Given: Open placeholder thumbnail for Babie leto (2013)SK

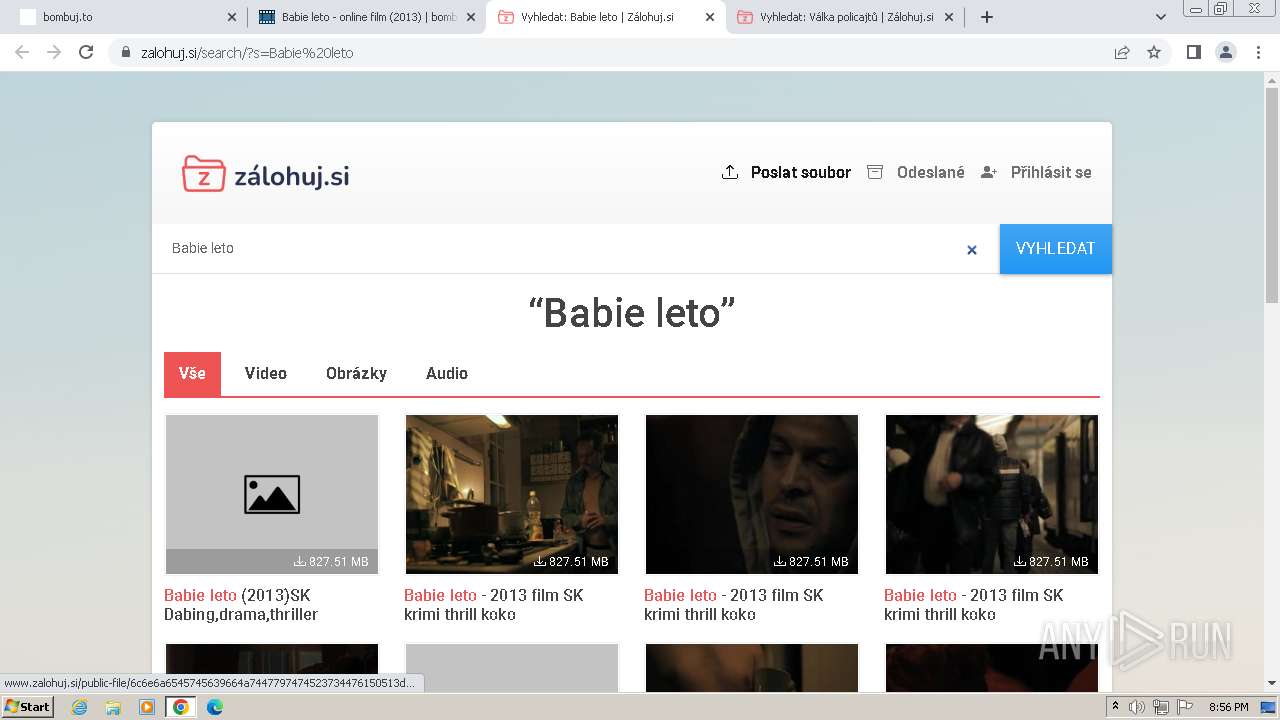Looking at the screenshot, I should point(272,494).
